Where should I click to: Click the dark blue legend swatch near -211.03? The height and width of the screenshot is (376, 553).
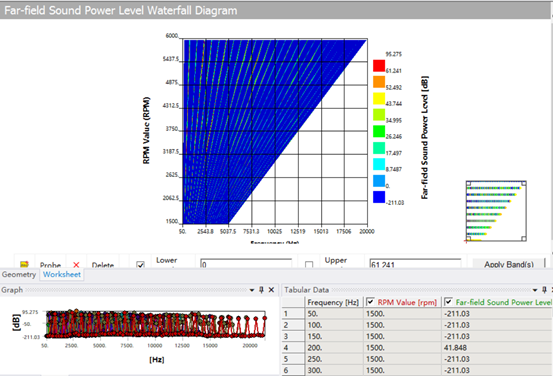click(379, 197)
